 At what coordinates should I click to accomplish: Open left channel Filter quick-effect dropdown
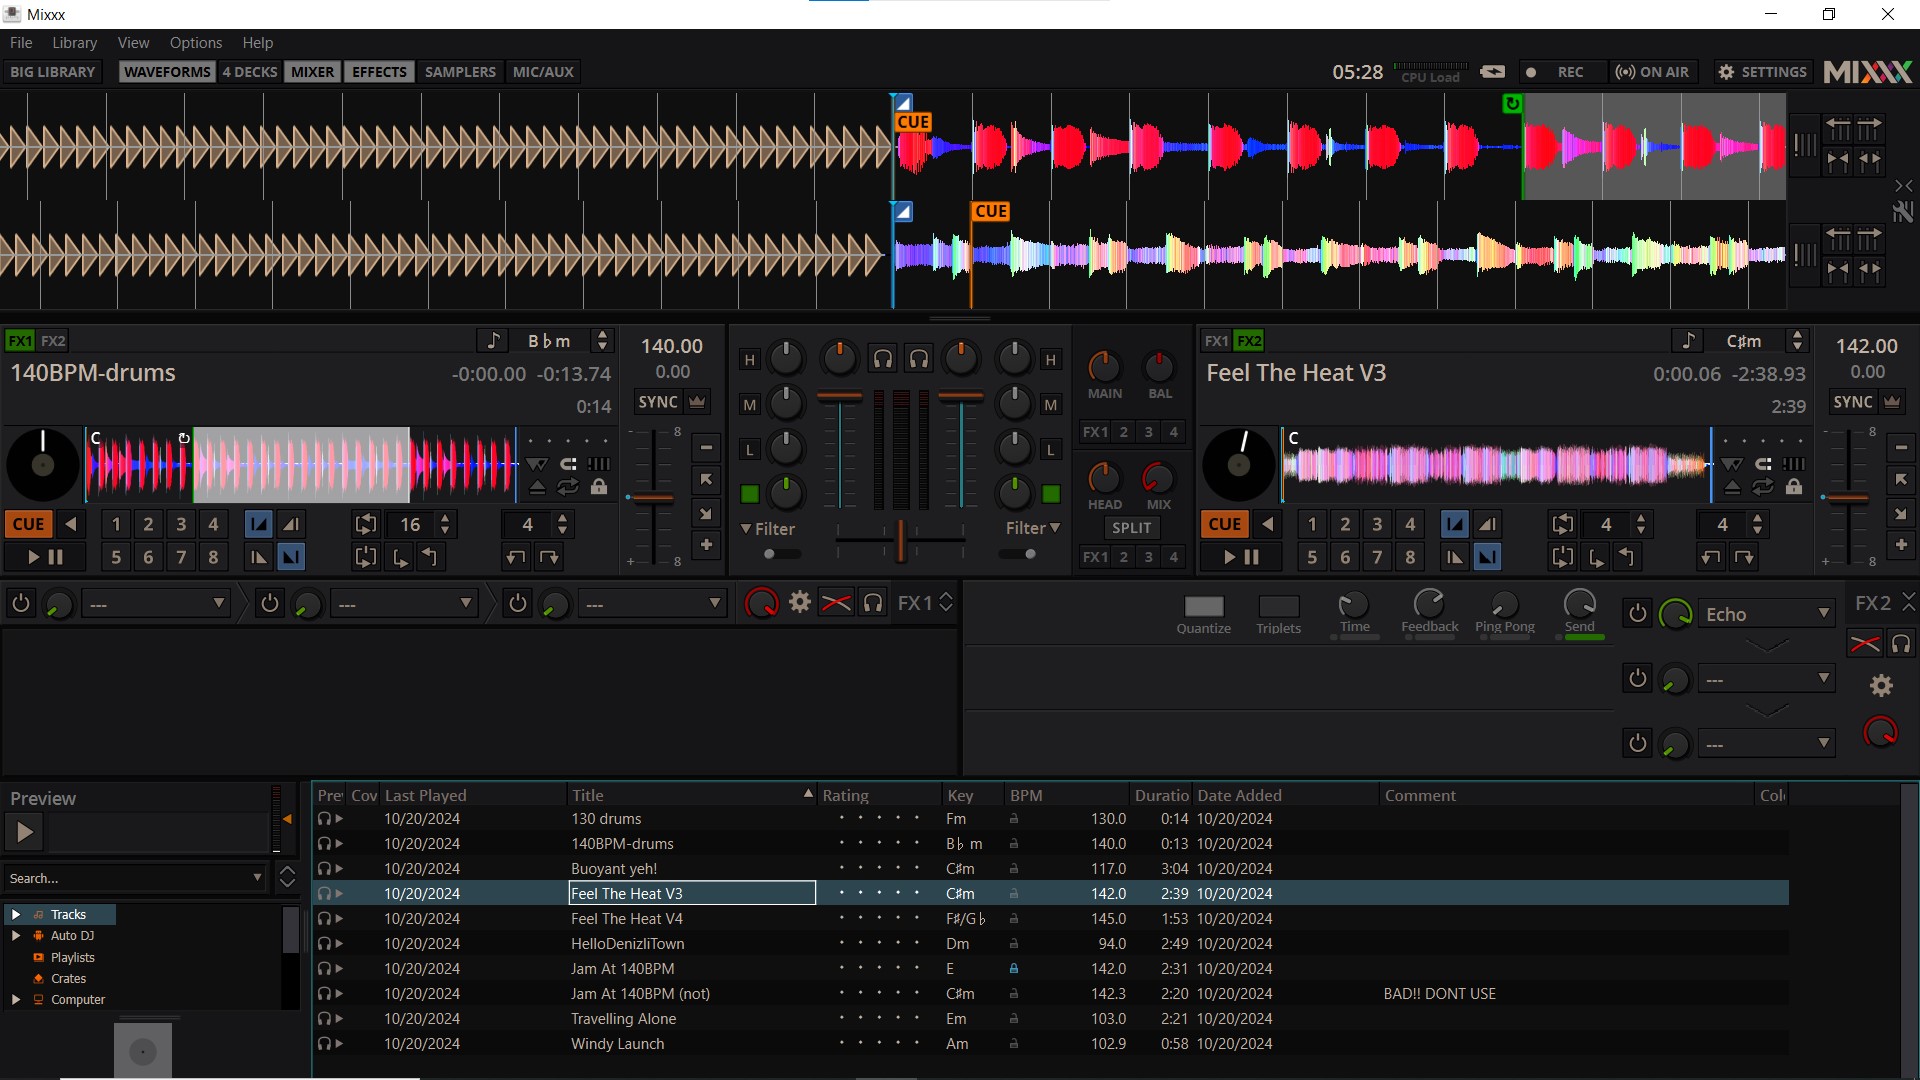tap(767, 529)
